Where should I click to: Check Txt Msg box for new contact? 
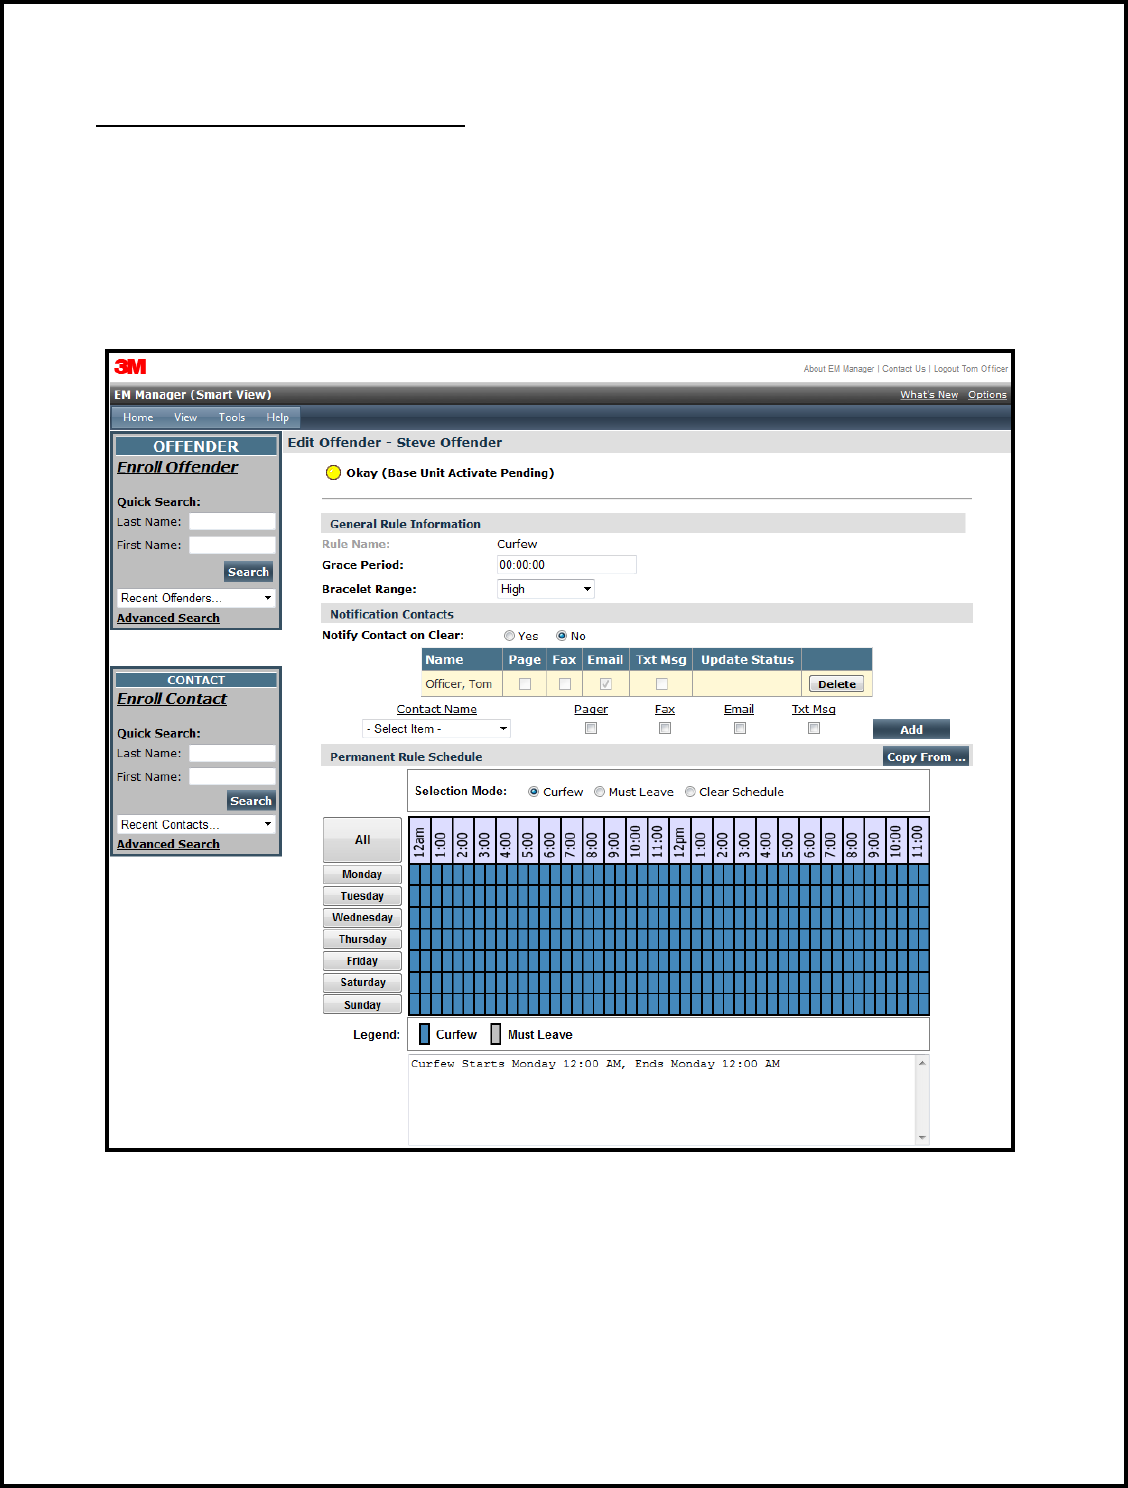pyautogui.click(x=814, y=729)
